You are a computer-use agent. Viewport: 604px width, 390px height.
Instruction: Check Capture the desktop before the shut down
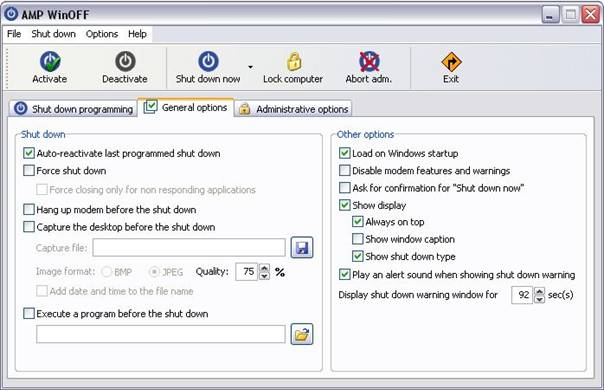29,227
